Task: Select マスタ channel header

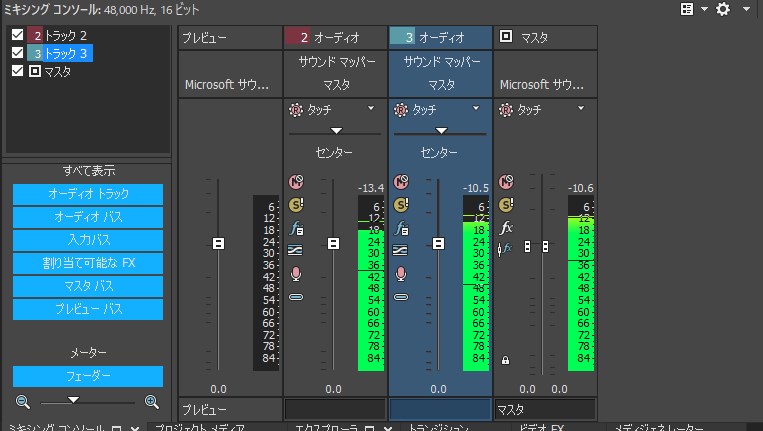Action: click(545, 37)
